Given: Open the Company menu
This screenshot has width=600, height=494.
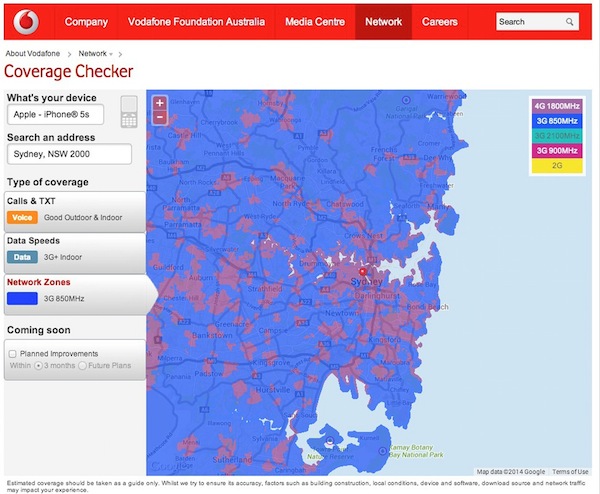Looking at the screenshot, I should click(86, 22).
